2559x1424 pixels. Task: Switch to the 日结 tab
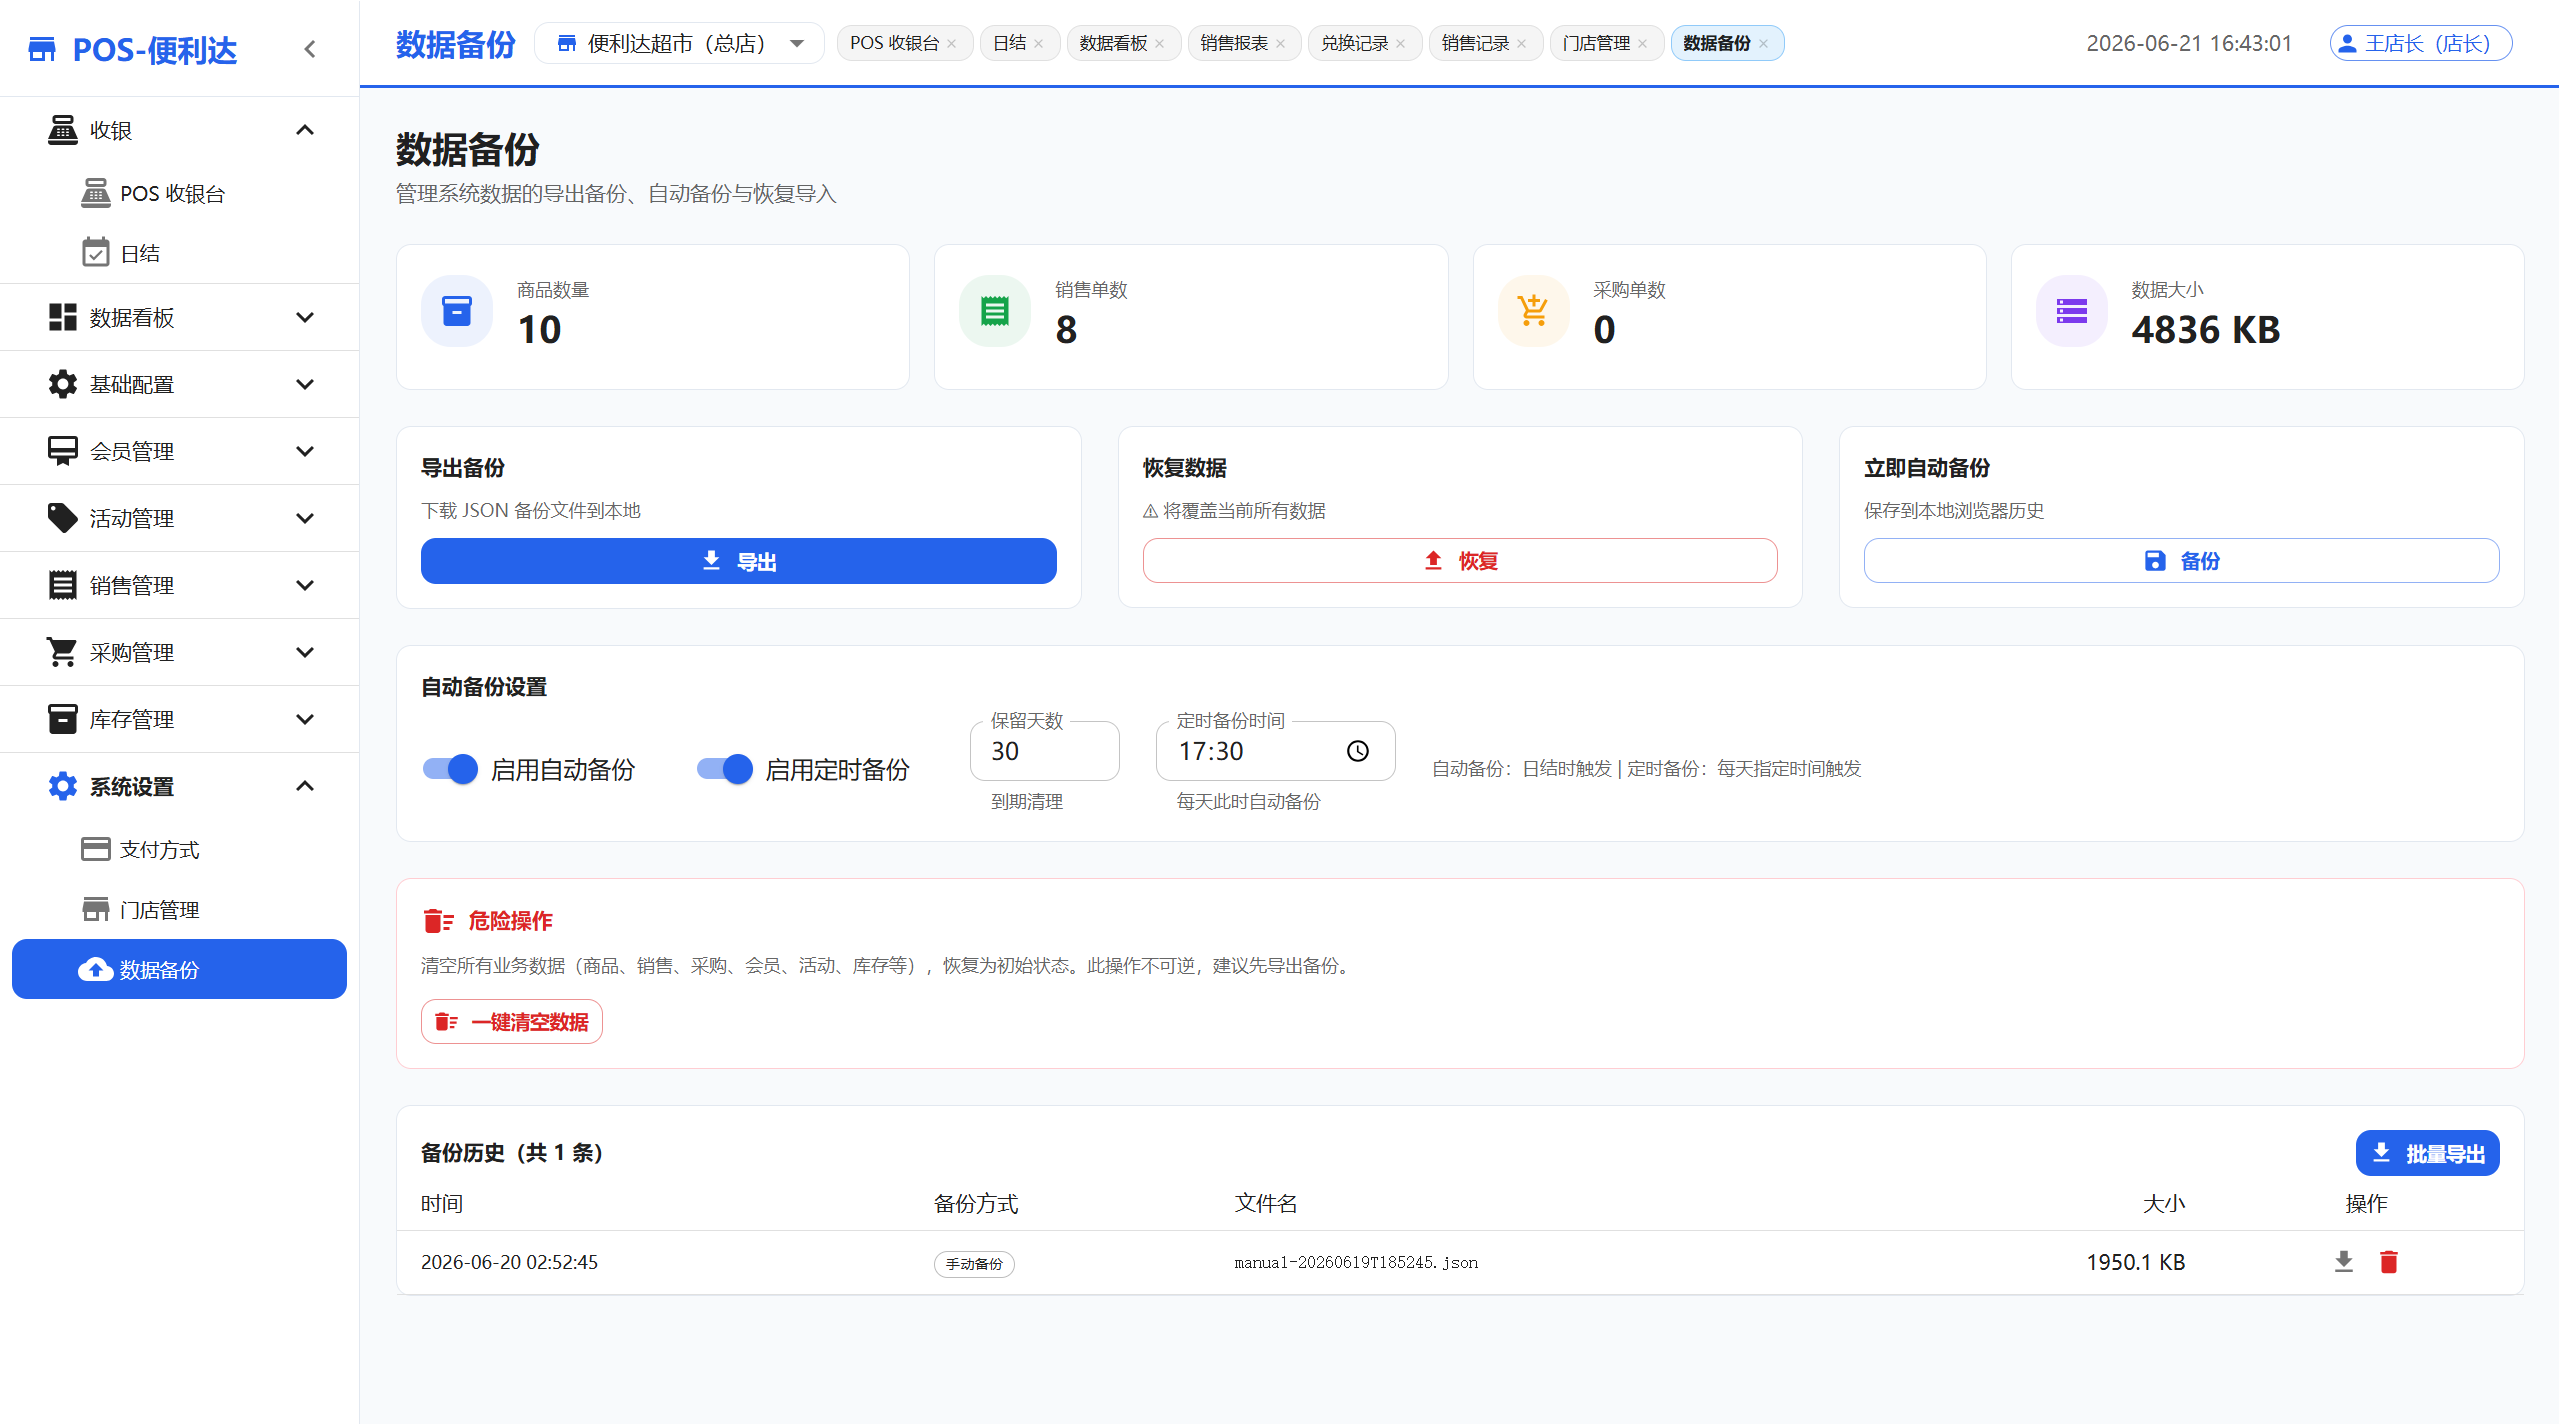(1009, 43)
